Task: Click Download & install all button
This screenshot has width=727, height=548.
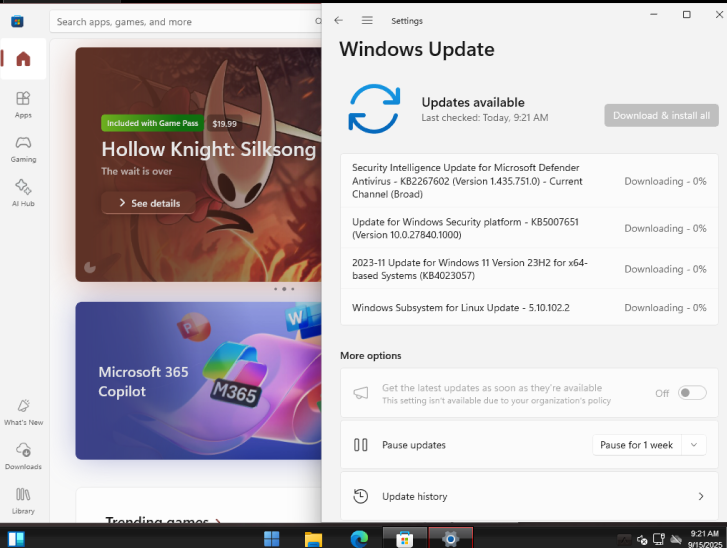Action: (661, 115)
